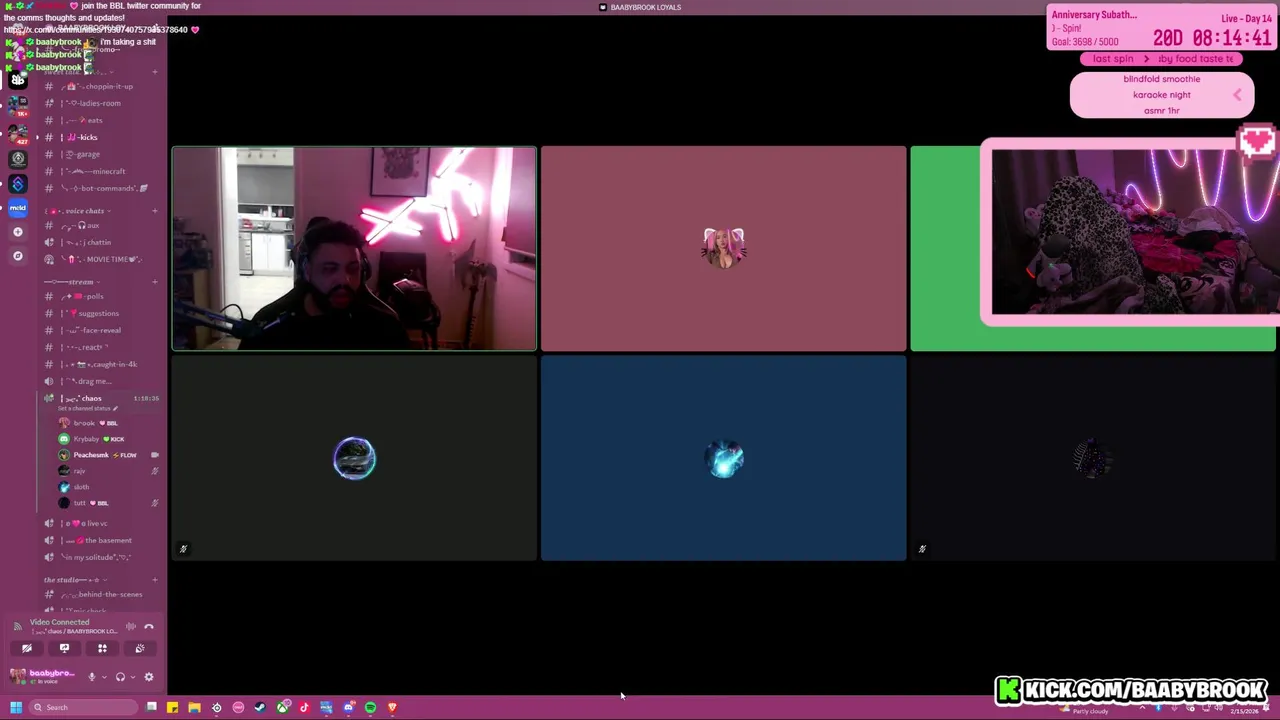Focus blue avatar tile in call
Image resolution: width=1280 pixels, height=720 pixels.
pos(723,458)
